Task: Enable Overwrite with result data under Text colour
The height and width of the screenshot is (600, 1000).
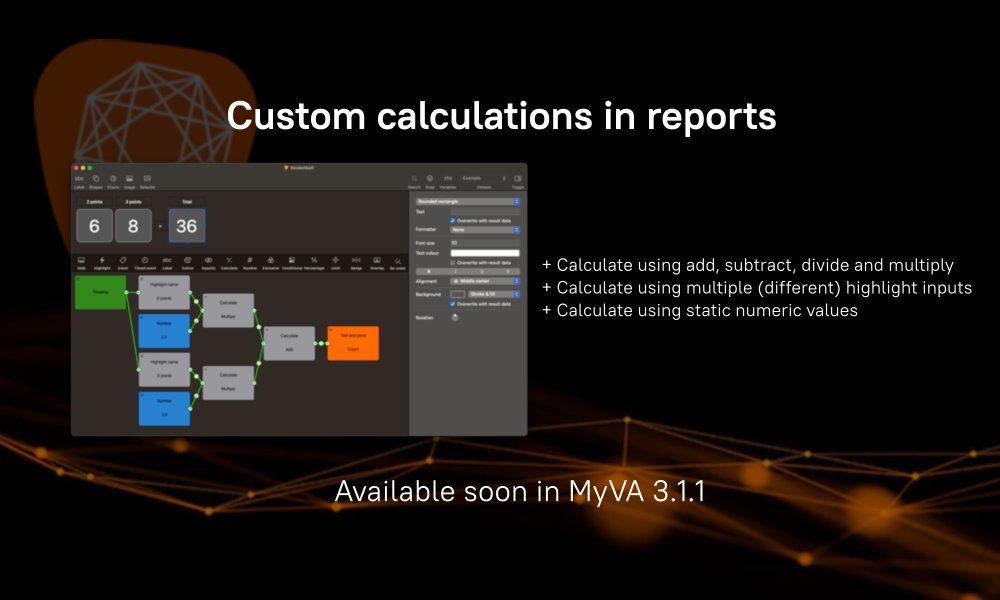Action: click(452, 263)
